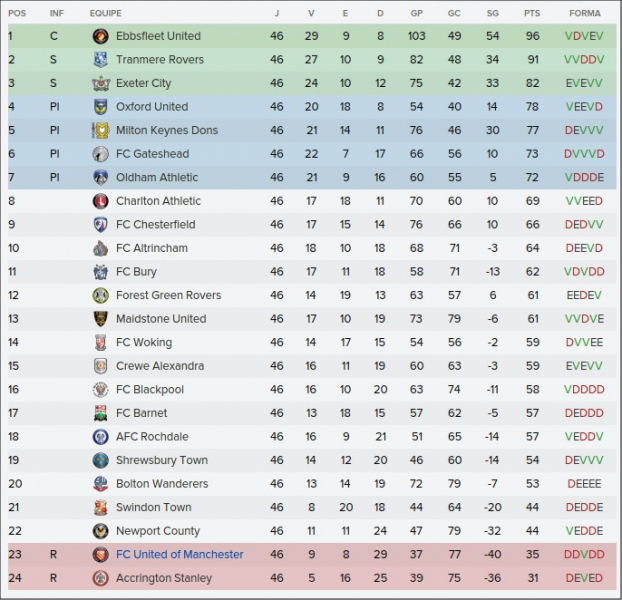The width and height of the screenshot is (622, 600).
Task: Click the EQUIPE column header
Action: click(106, 13)
